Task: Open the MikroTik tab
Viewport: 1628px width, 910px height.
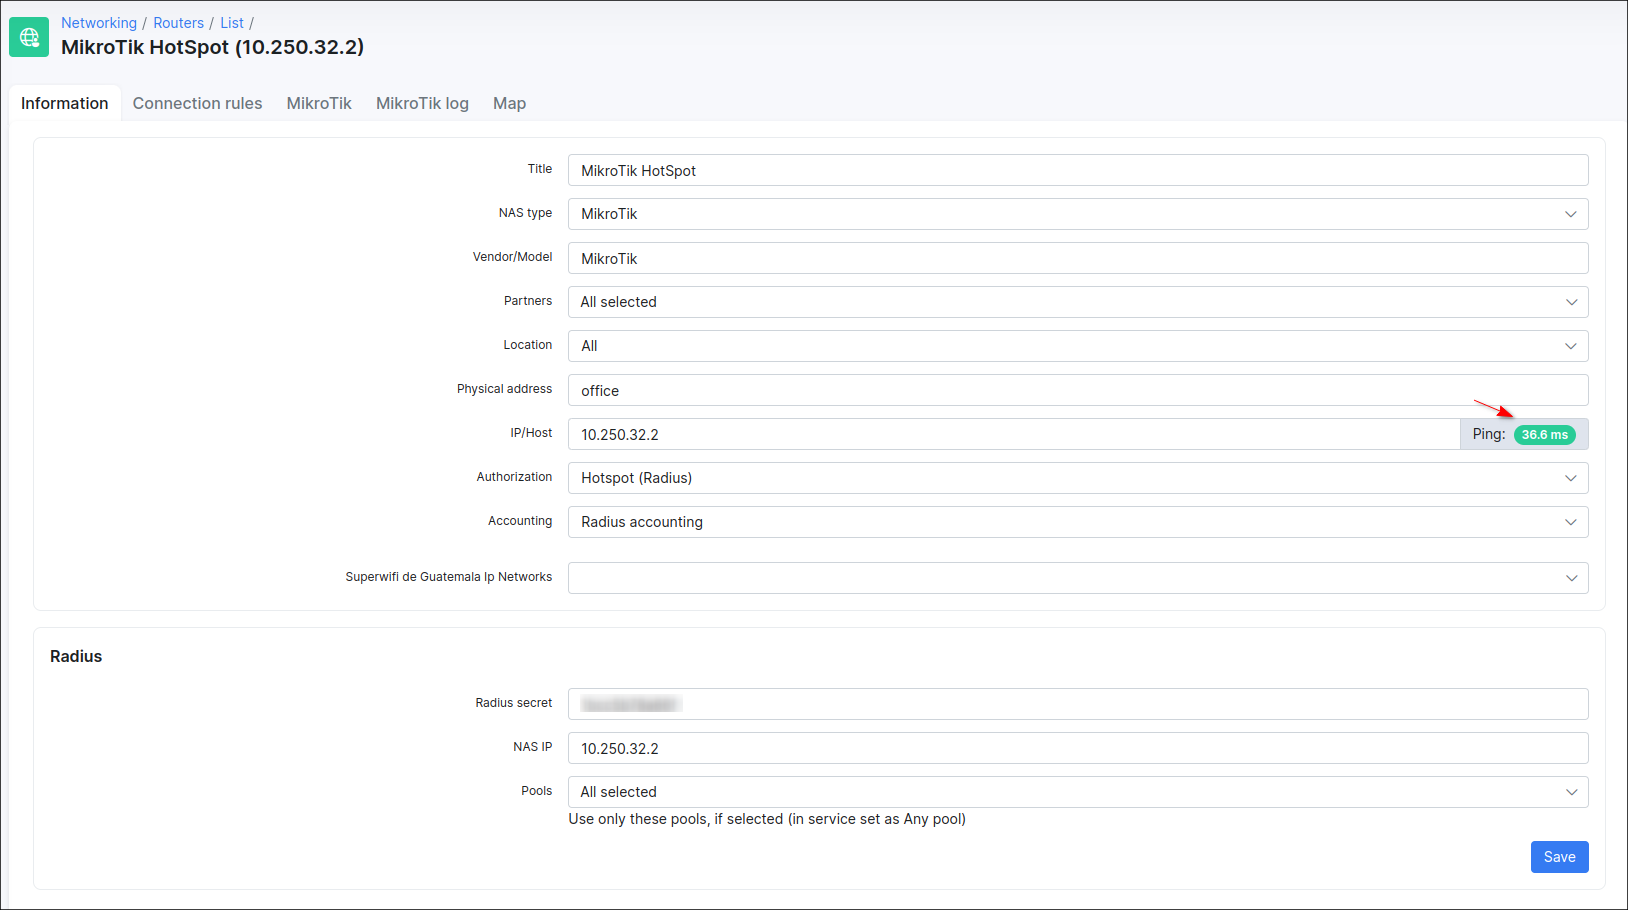Action: click(x=319, y=104)
